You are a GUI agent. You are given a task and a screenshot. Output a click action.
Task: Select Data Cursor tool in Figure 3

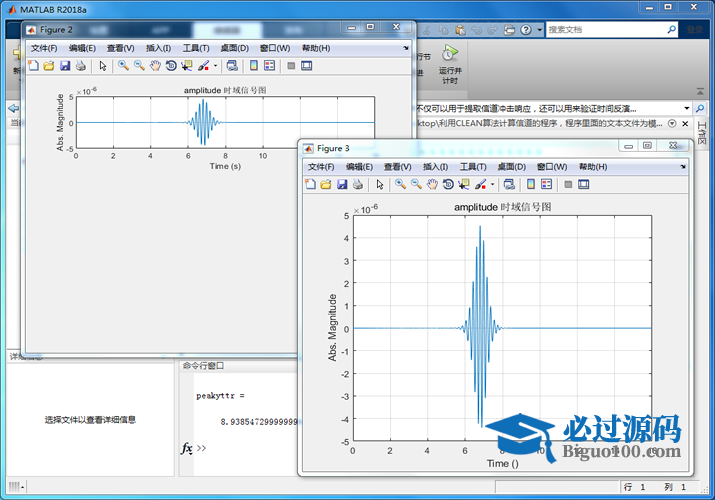[464, 184]
